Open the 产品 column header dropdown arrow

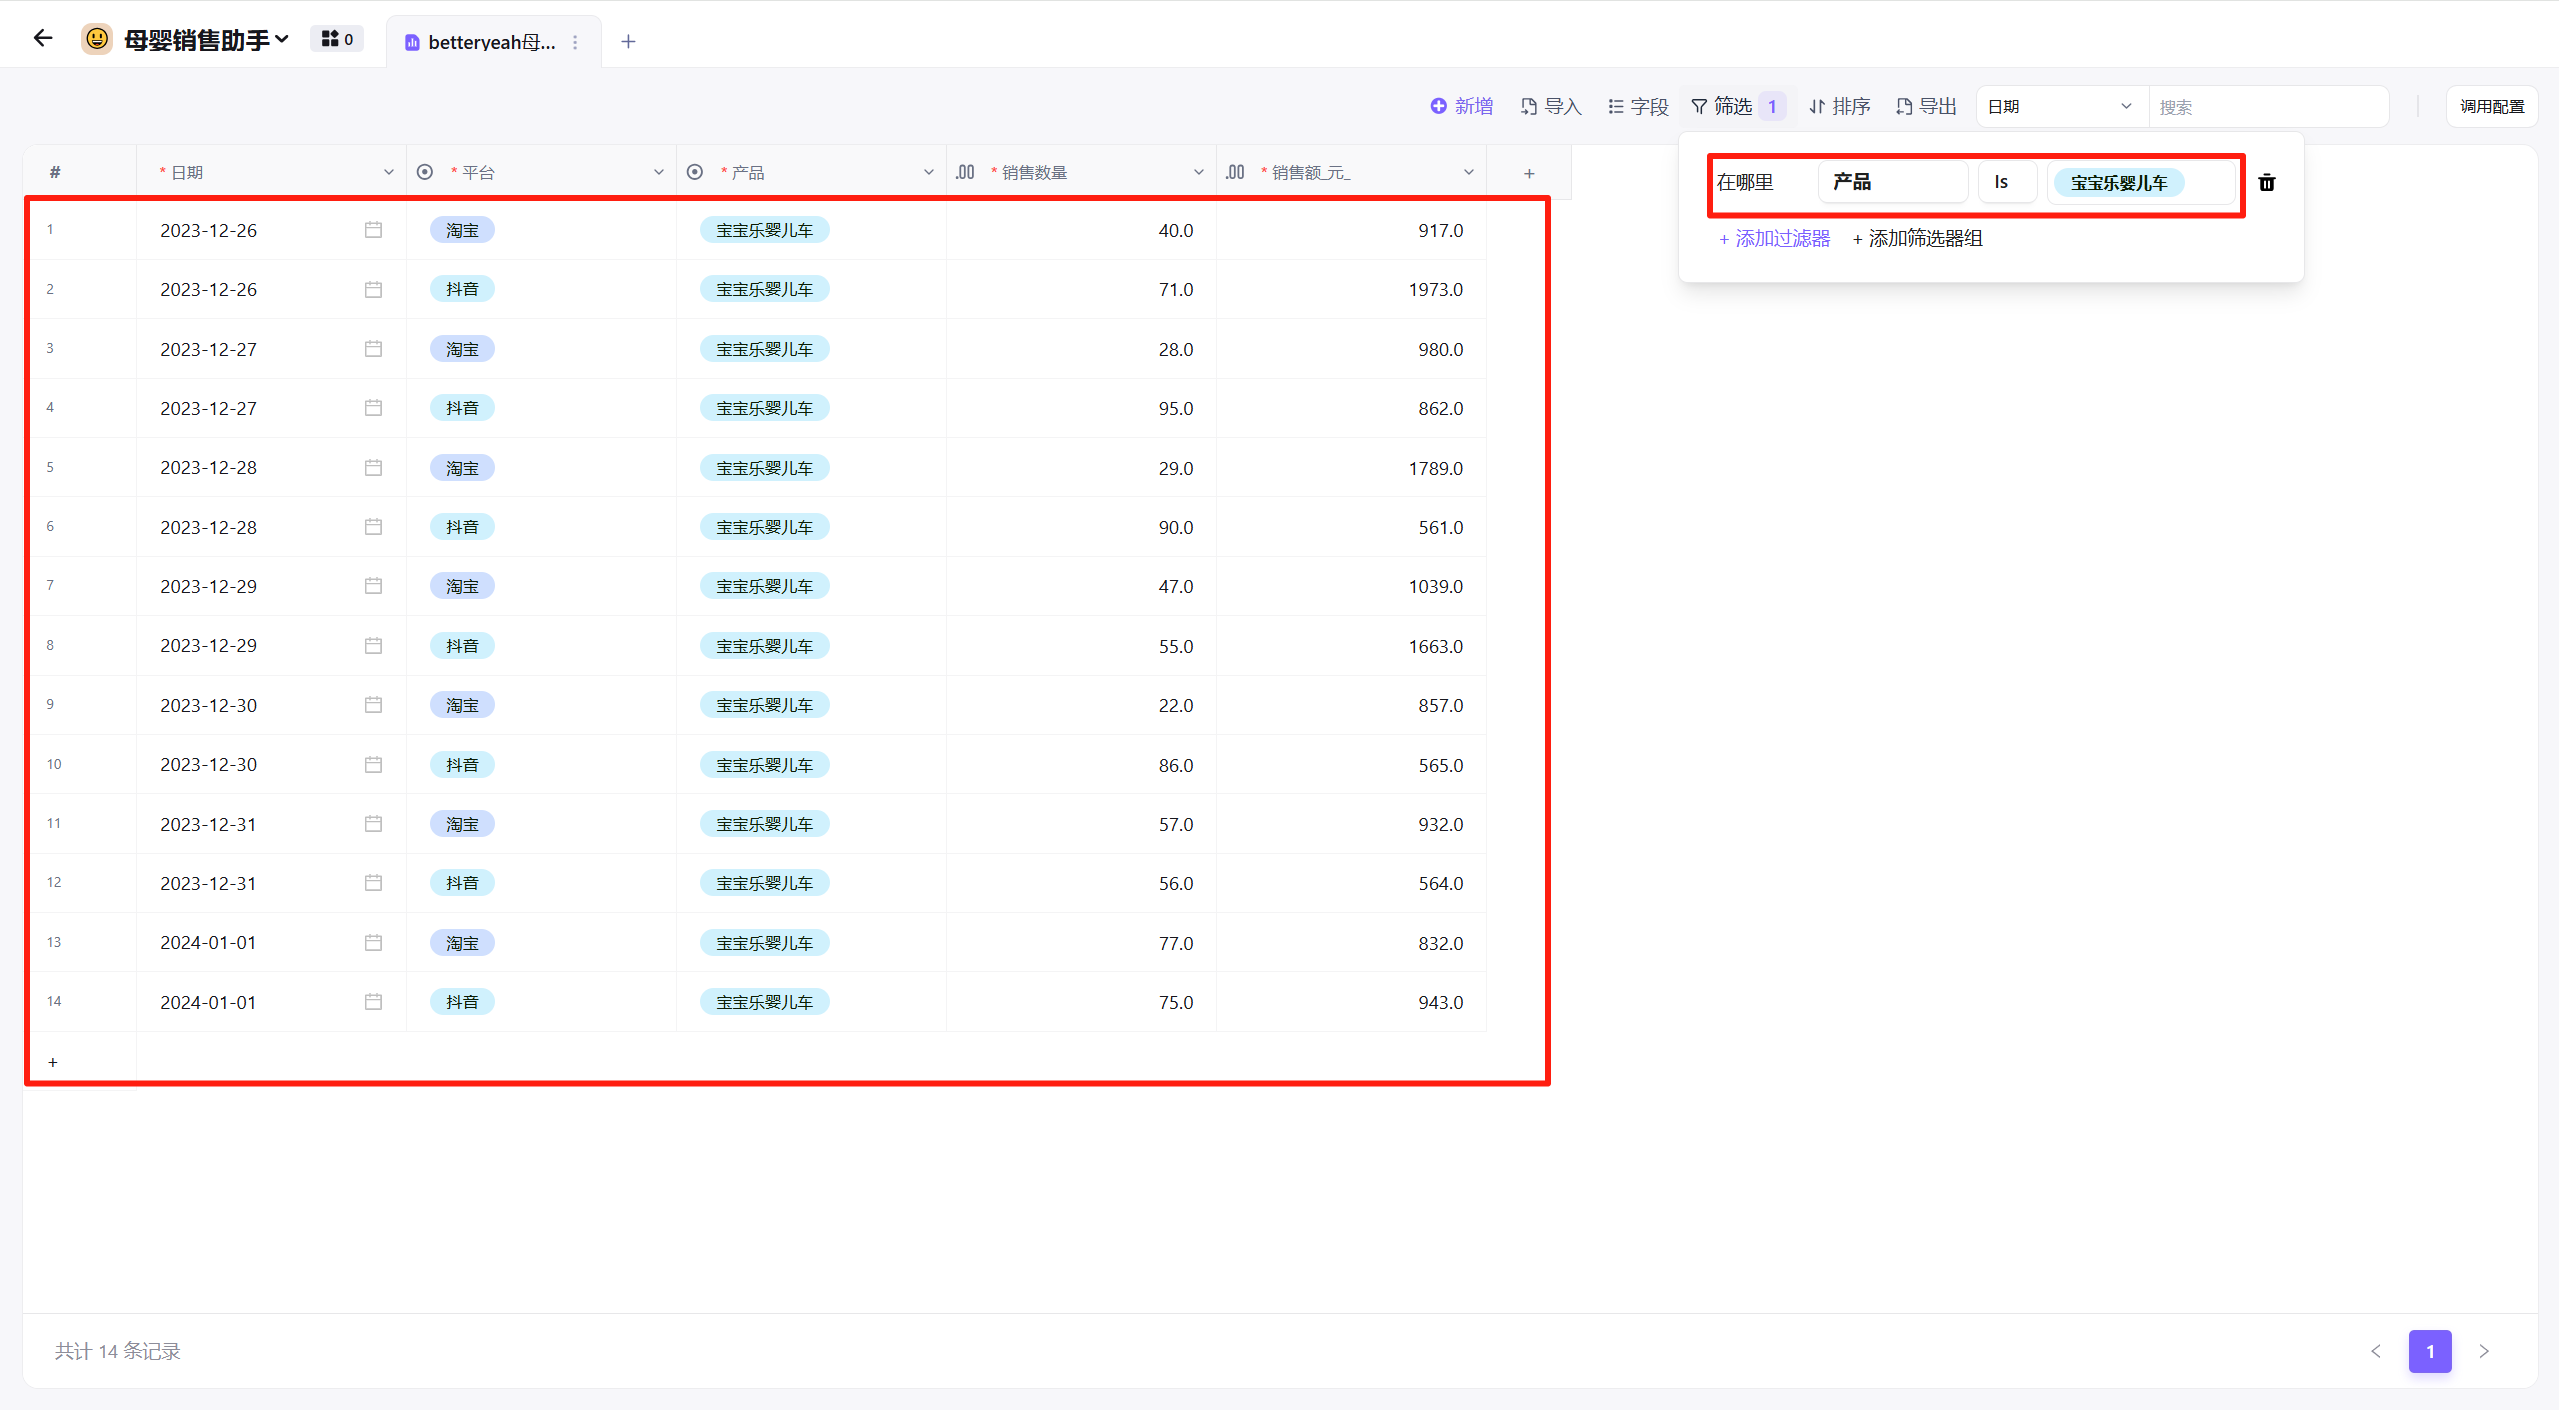click(x=928, y=172)
